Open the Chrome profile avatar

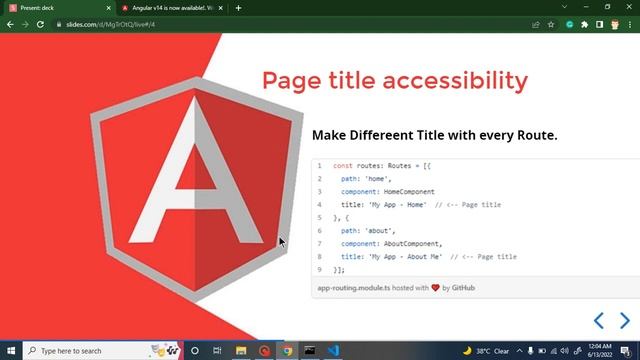[x=615, y=24]
